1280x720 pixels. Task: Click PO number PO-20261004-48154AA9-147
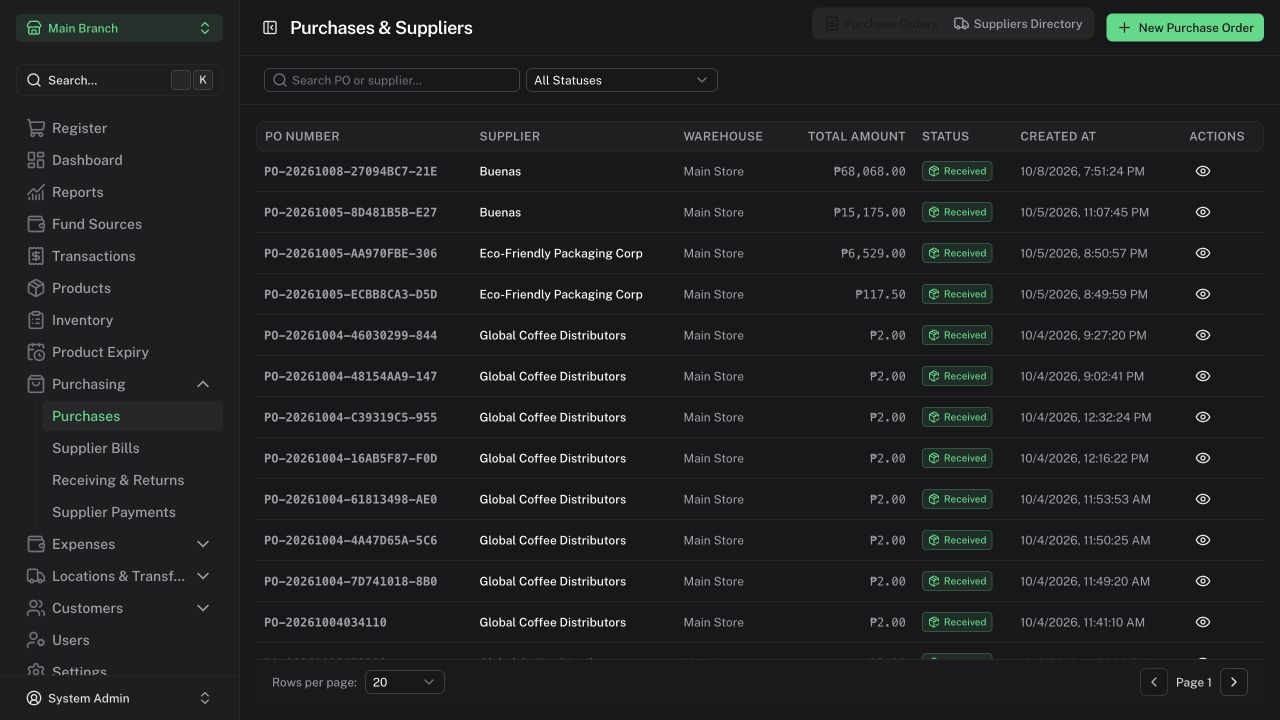click(x=351, y=376)
